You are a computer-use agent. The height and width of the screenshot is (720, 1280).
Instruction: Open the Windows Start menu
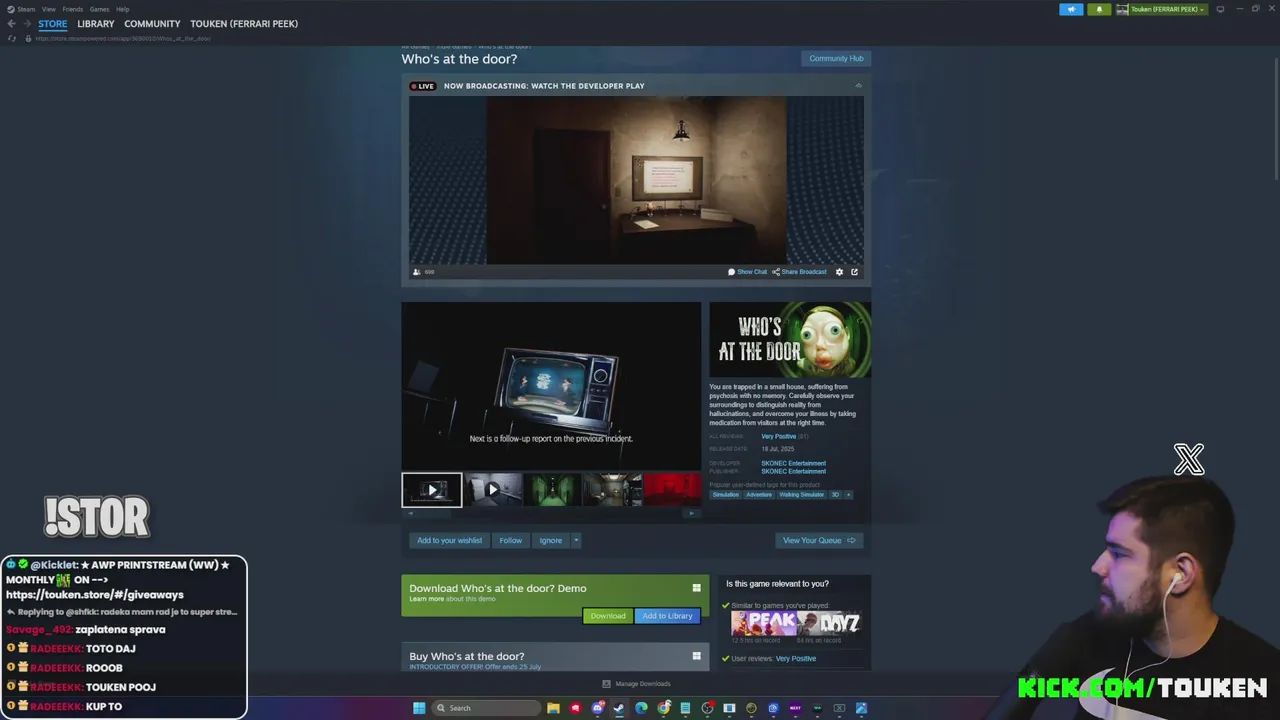[x=419, y=708]
